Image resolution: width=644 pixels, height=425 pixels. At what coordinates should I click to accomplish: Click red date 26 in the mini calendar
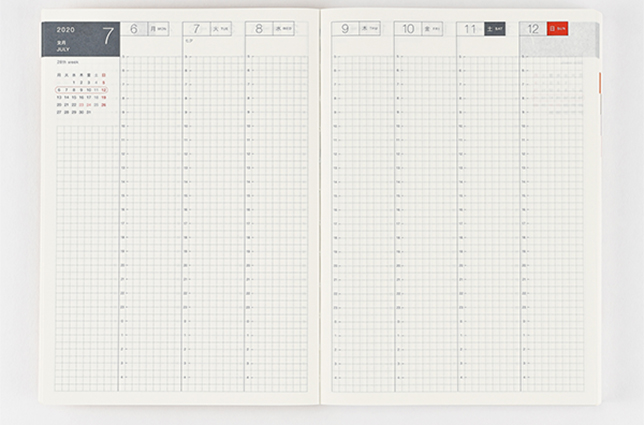point(104,105)
